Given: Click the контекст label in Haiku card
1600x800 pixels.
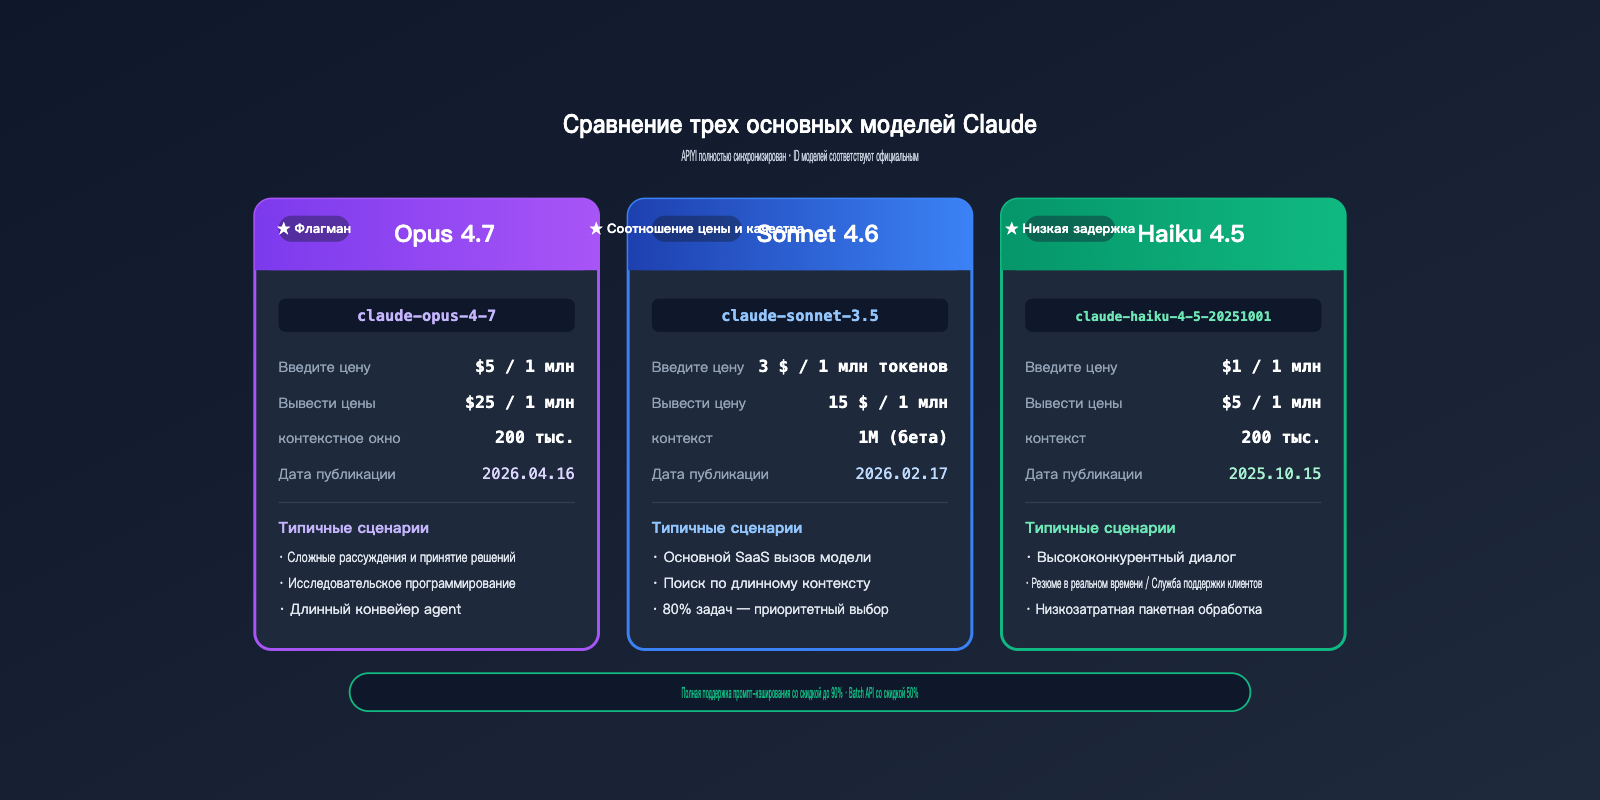Looking at the screenshot, I should [1055, 438].
